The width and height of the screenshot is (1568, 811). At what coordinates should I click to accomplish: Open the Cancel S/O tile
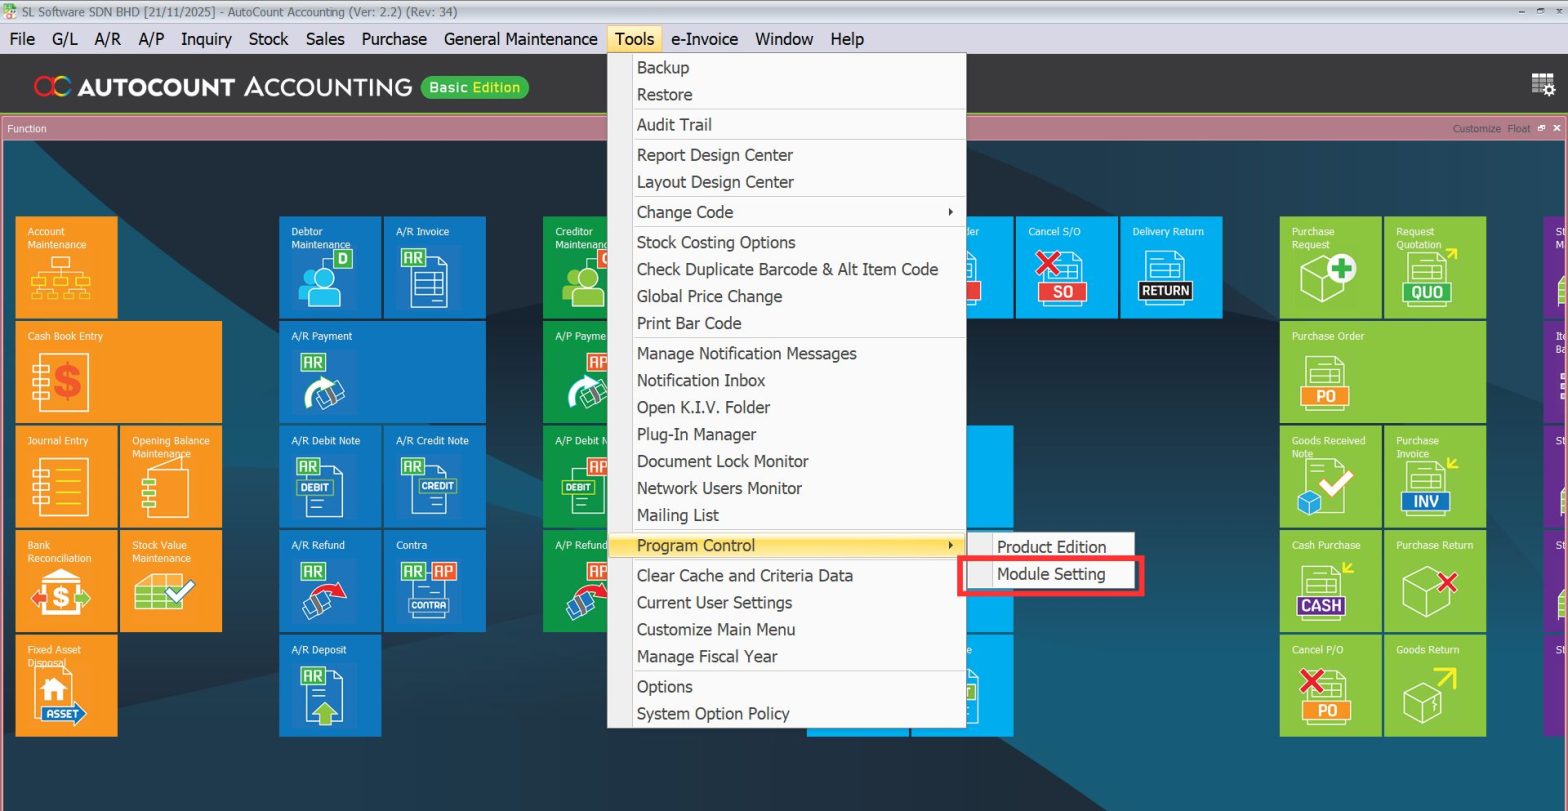point(1067,267)
